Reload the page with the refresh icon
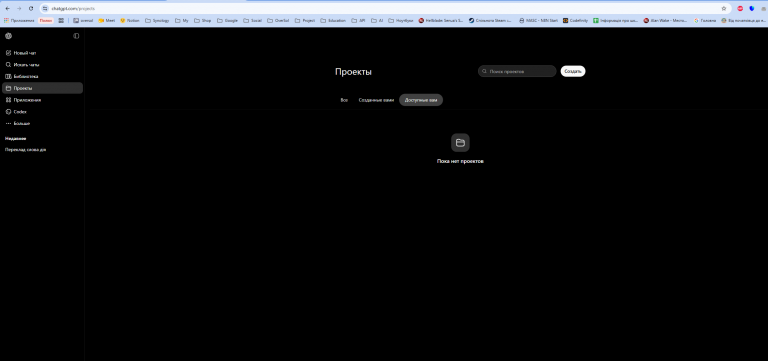 (x=31, y=8)
